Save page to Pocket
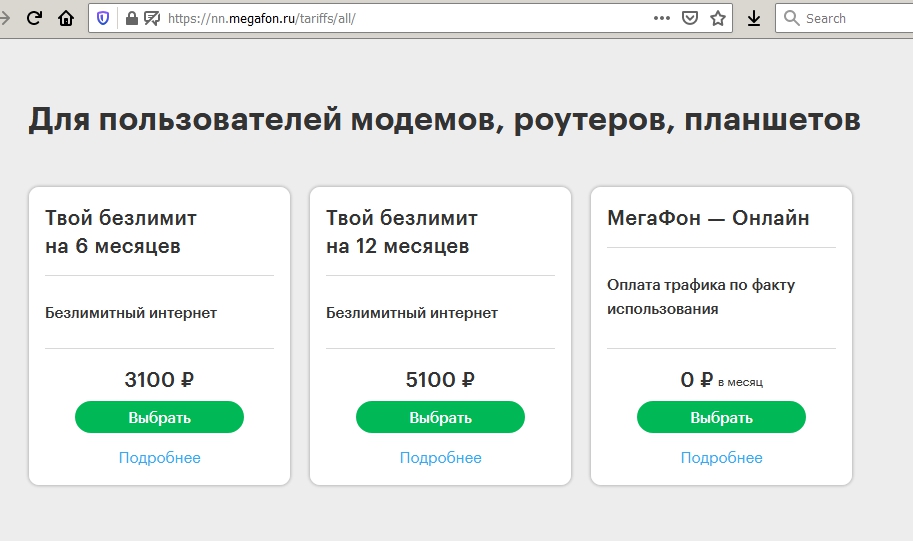The width and height of the screenshot is (913, 541). point(689,18)
